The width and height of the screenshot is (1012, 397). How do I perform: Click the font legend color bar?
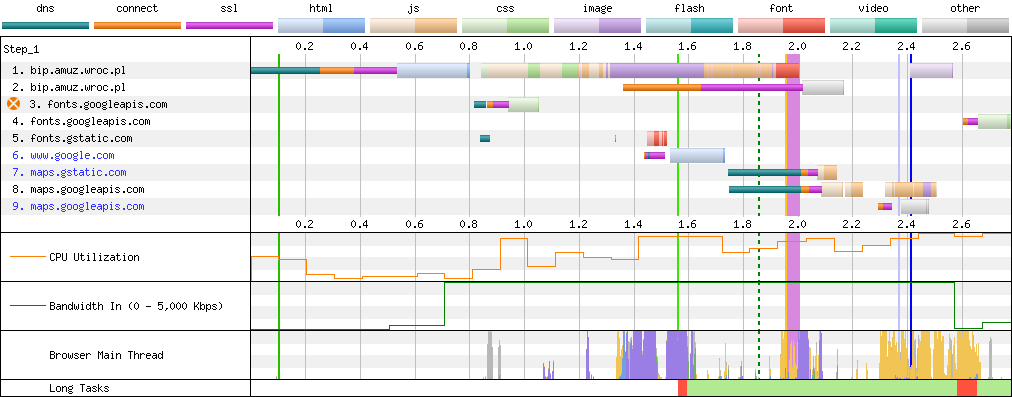(782, 25)
